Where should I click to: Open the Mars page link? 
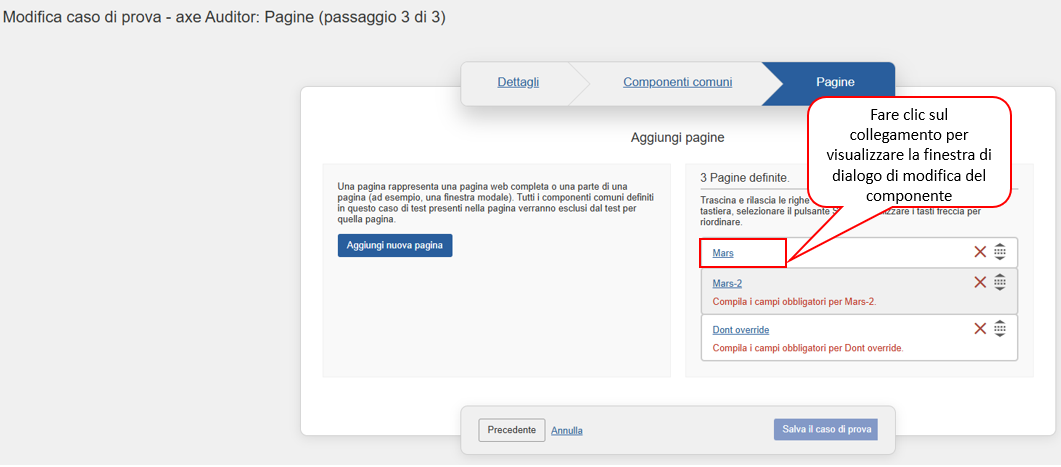click(x=723, y=253)
